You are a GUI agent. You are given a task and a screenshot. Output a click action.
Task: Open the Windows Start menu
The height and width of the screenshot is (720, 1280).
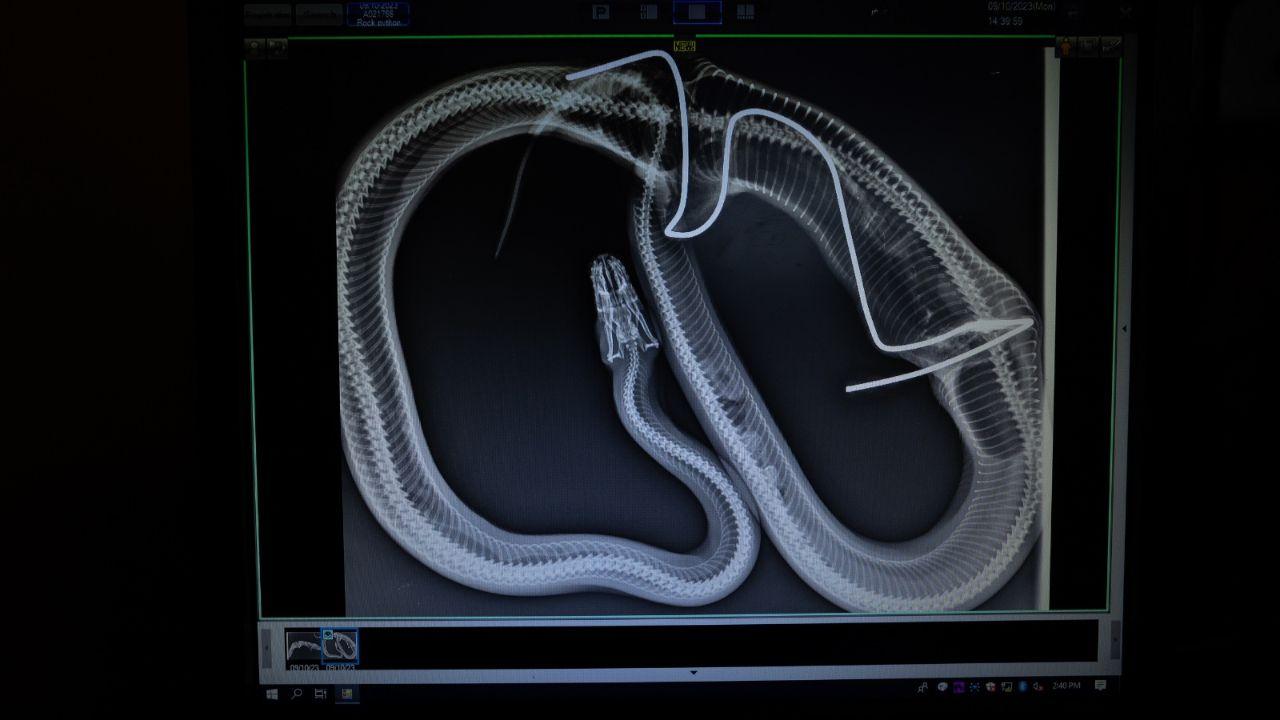[271, 693]
